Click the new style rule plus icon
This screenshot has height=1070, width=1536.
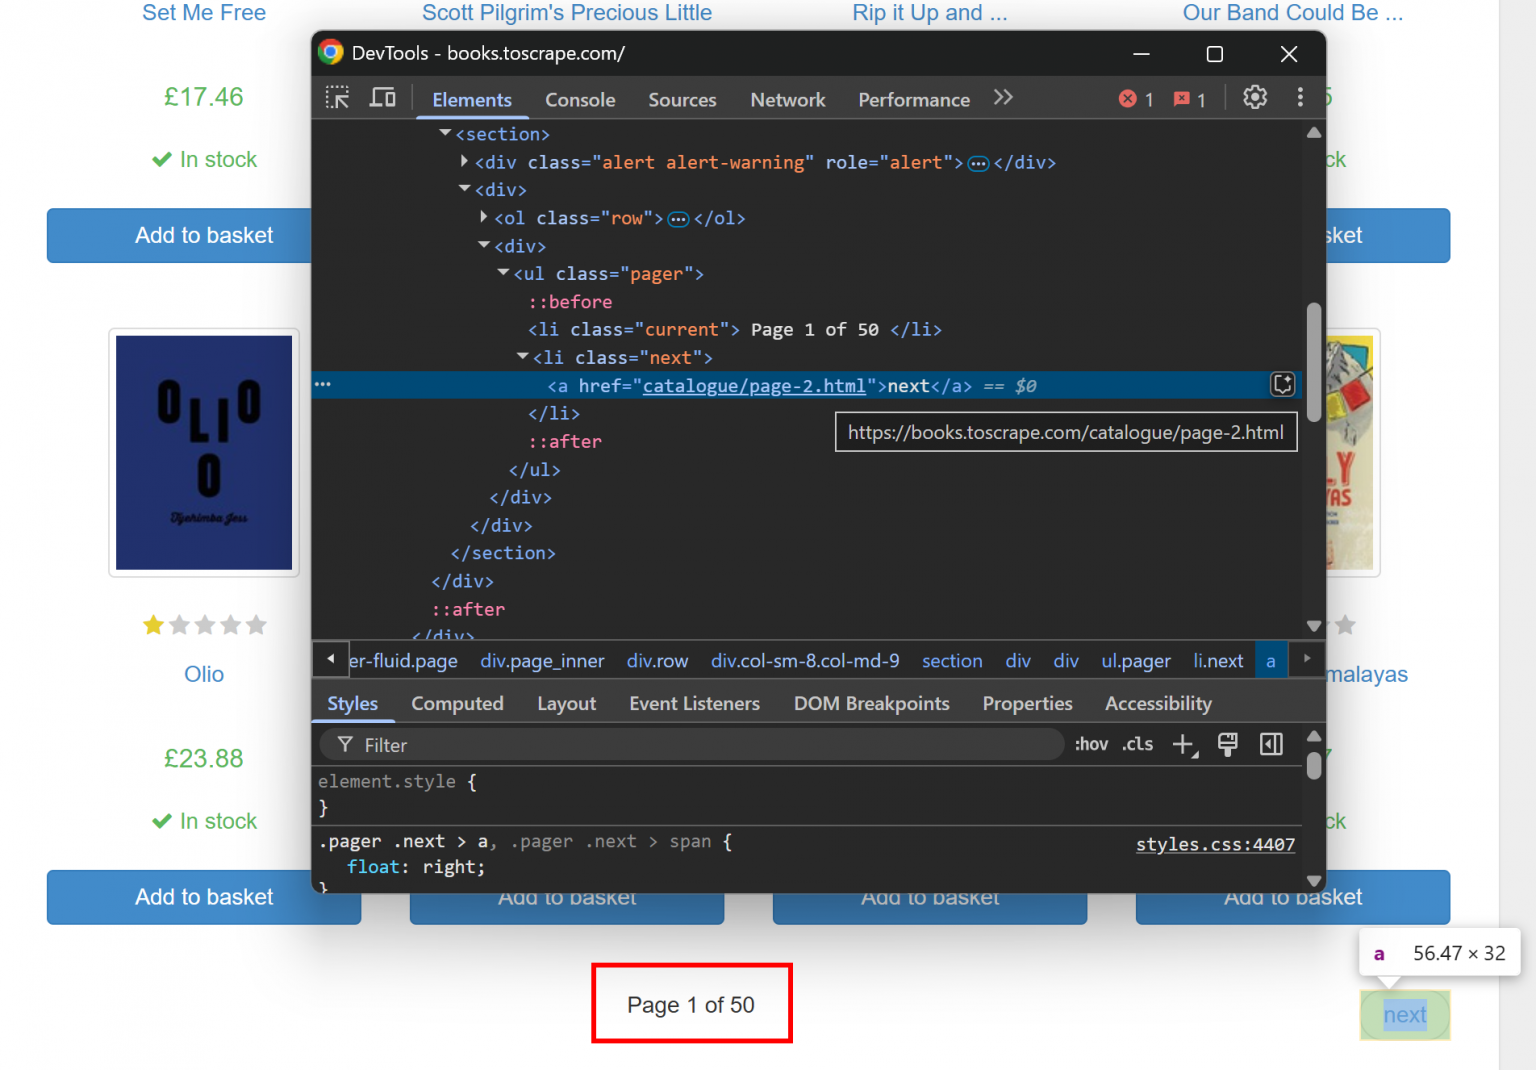1184,744
